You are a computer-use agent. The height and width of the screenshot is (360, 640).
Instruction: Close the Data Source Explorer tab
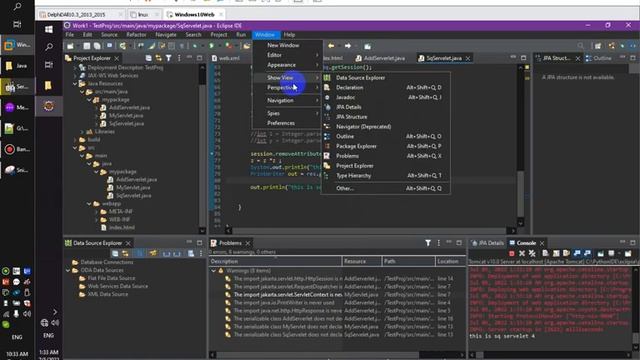tap(128, 243)
